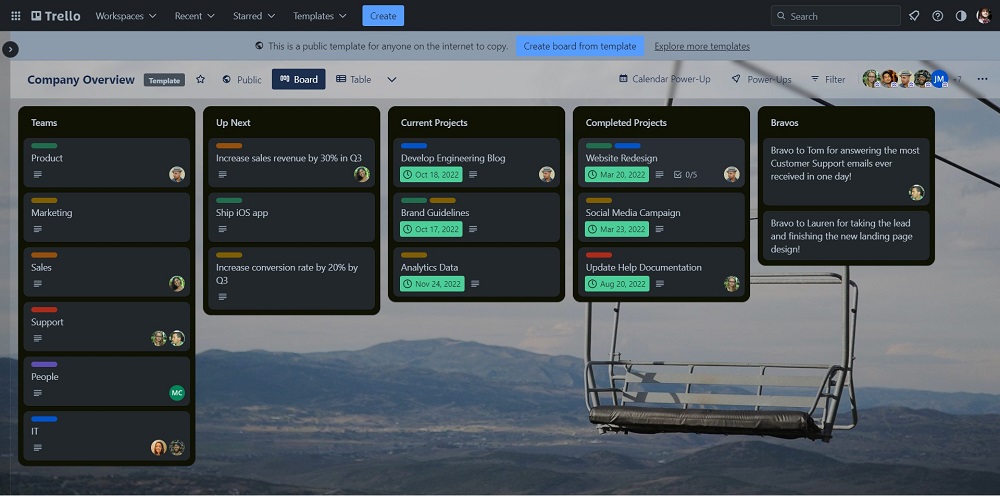Open the user account avatar menu

(x=984, y=16)
